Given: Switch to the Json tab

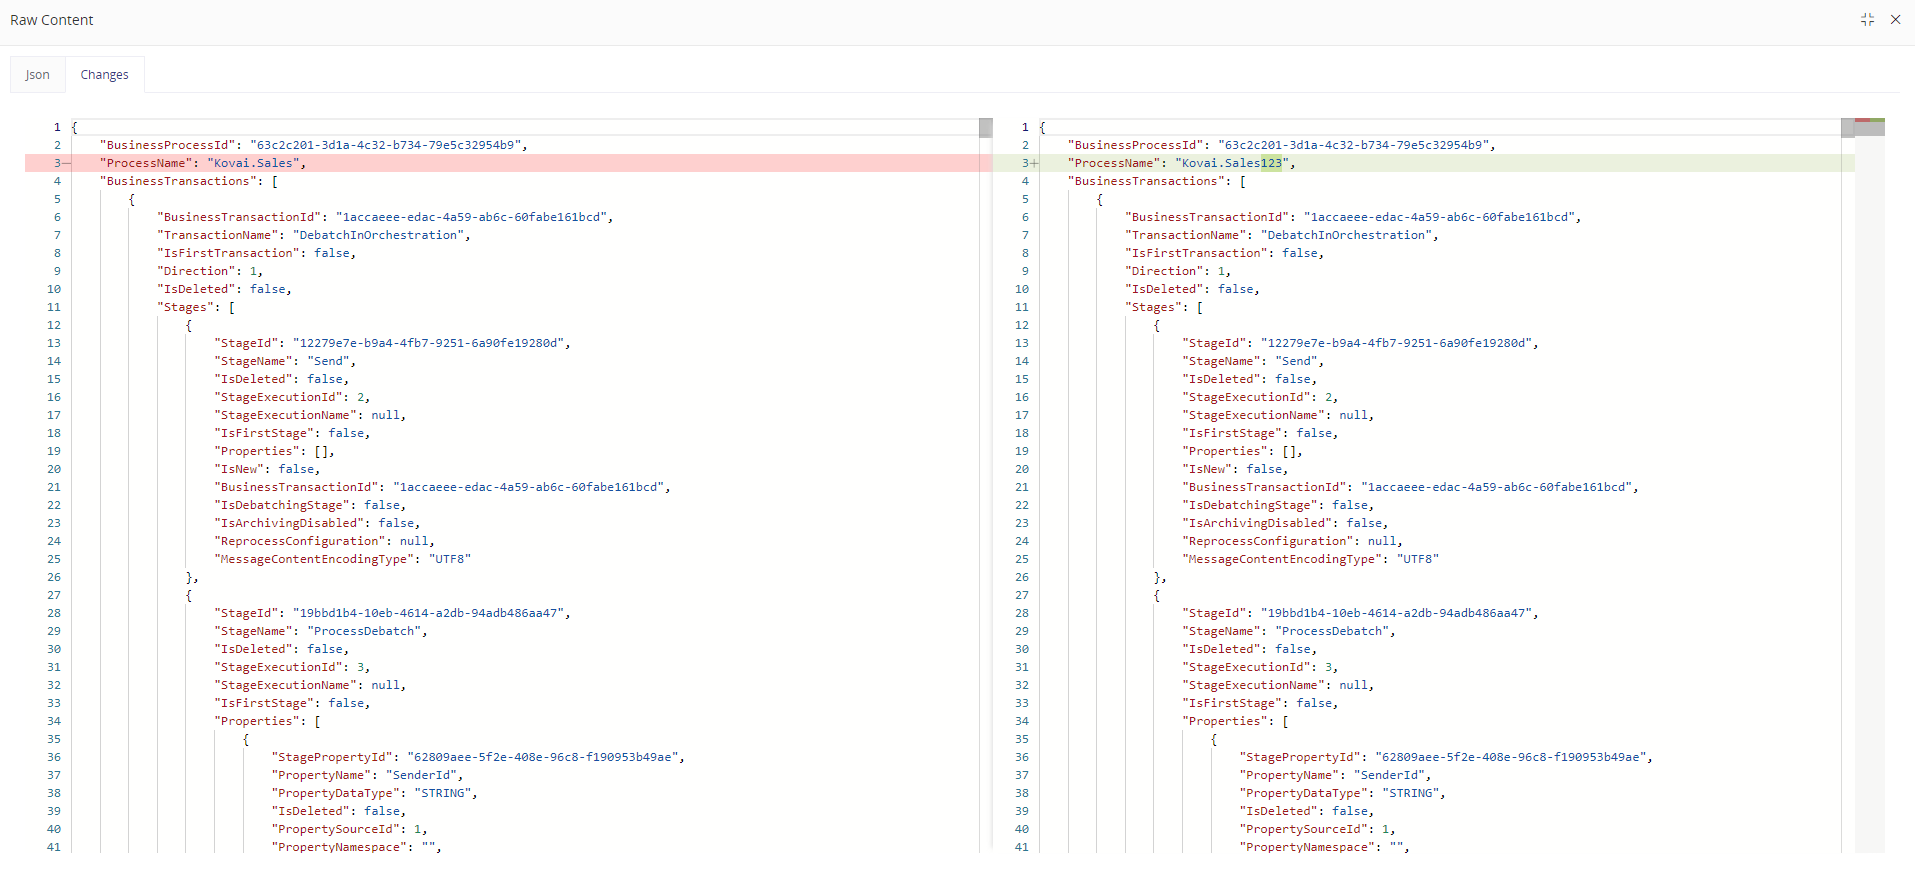Looking at the screenshot, I should tap(38, 75).
